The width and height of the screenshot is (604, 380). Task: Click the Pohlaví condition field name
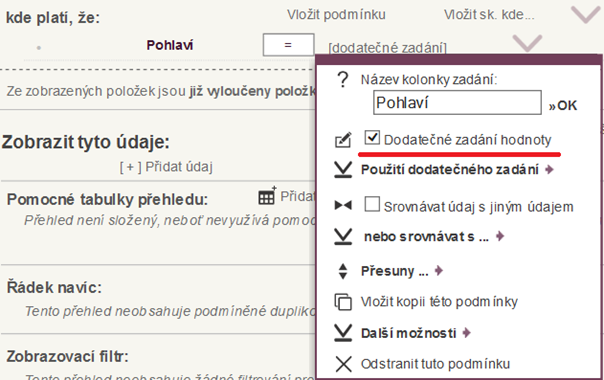[169, 45]
